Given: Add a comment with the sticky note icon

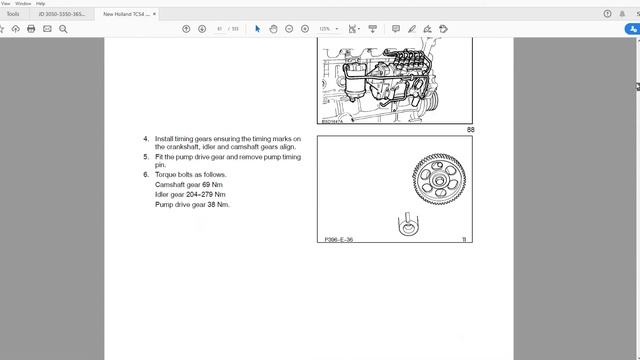Looking at the screenshot, I should click(396, 29).
